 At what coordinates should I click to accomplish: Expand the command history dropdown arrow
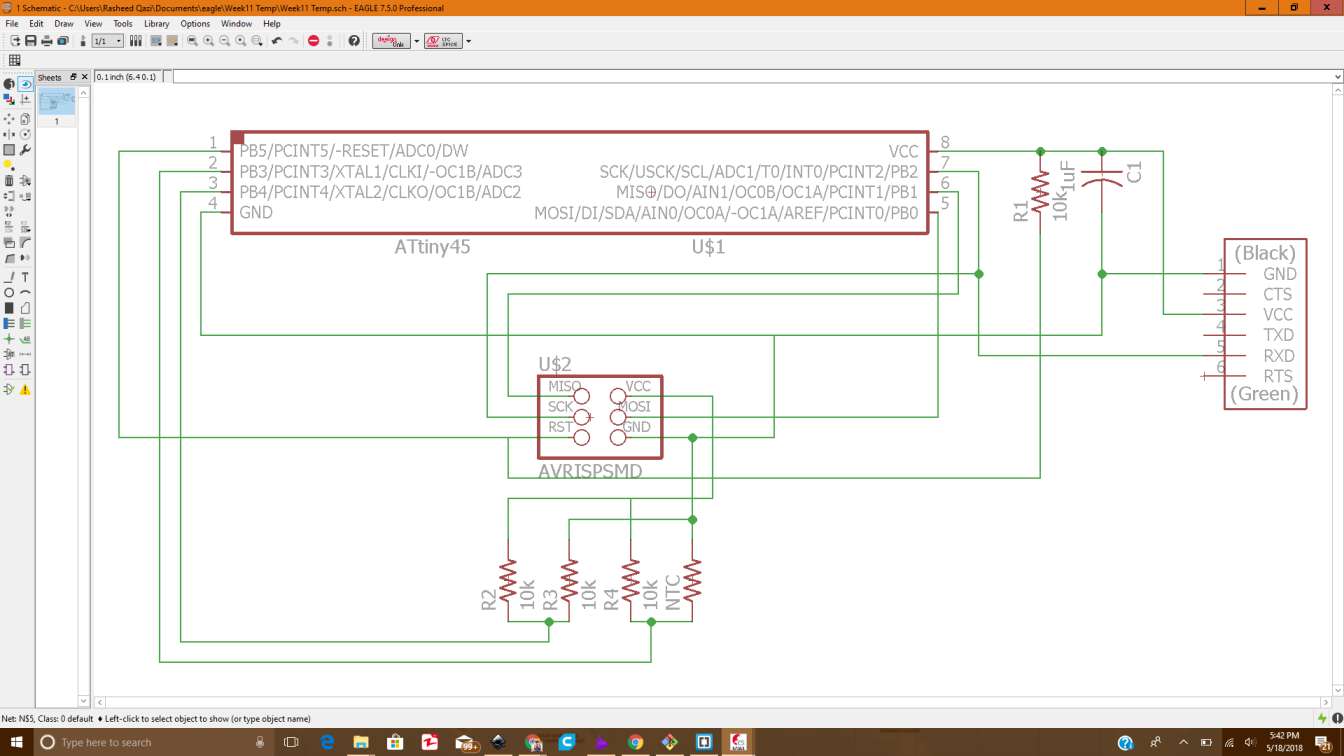(1338, 77)
